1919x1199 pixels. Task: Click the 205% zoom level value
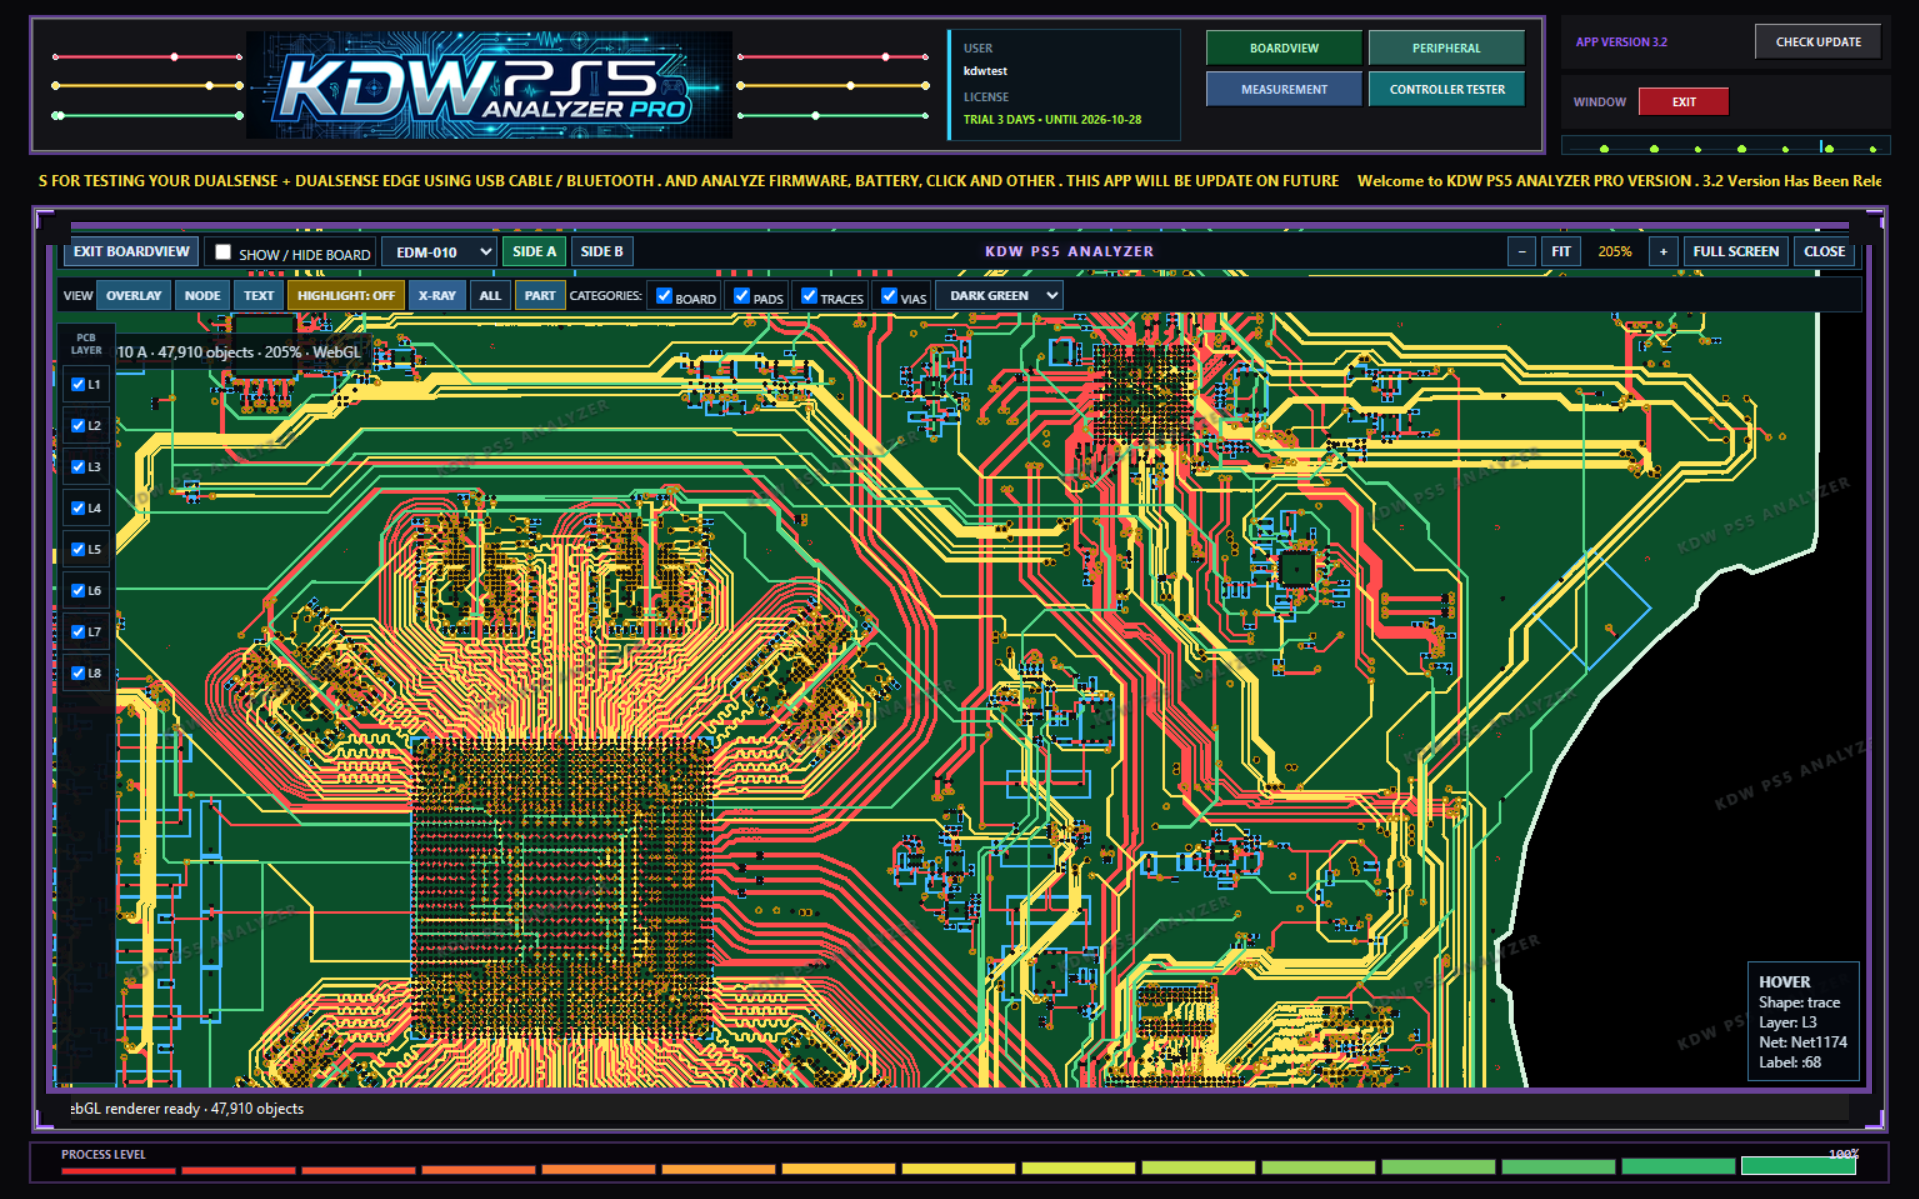pos(1614,252)
